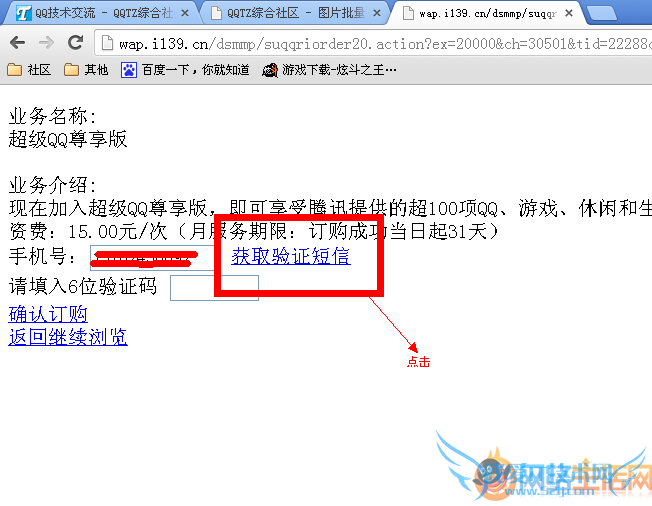Click the 返回继续浏览 link
The width and height of the screenshot is (652, 506).
click(x=68, y=337)
